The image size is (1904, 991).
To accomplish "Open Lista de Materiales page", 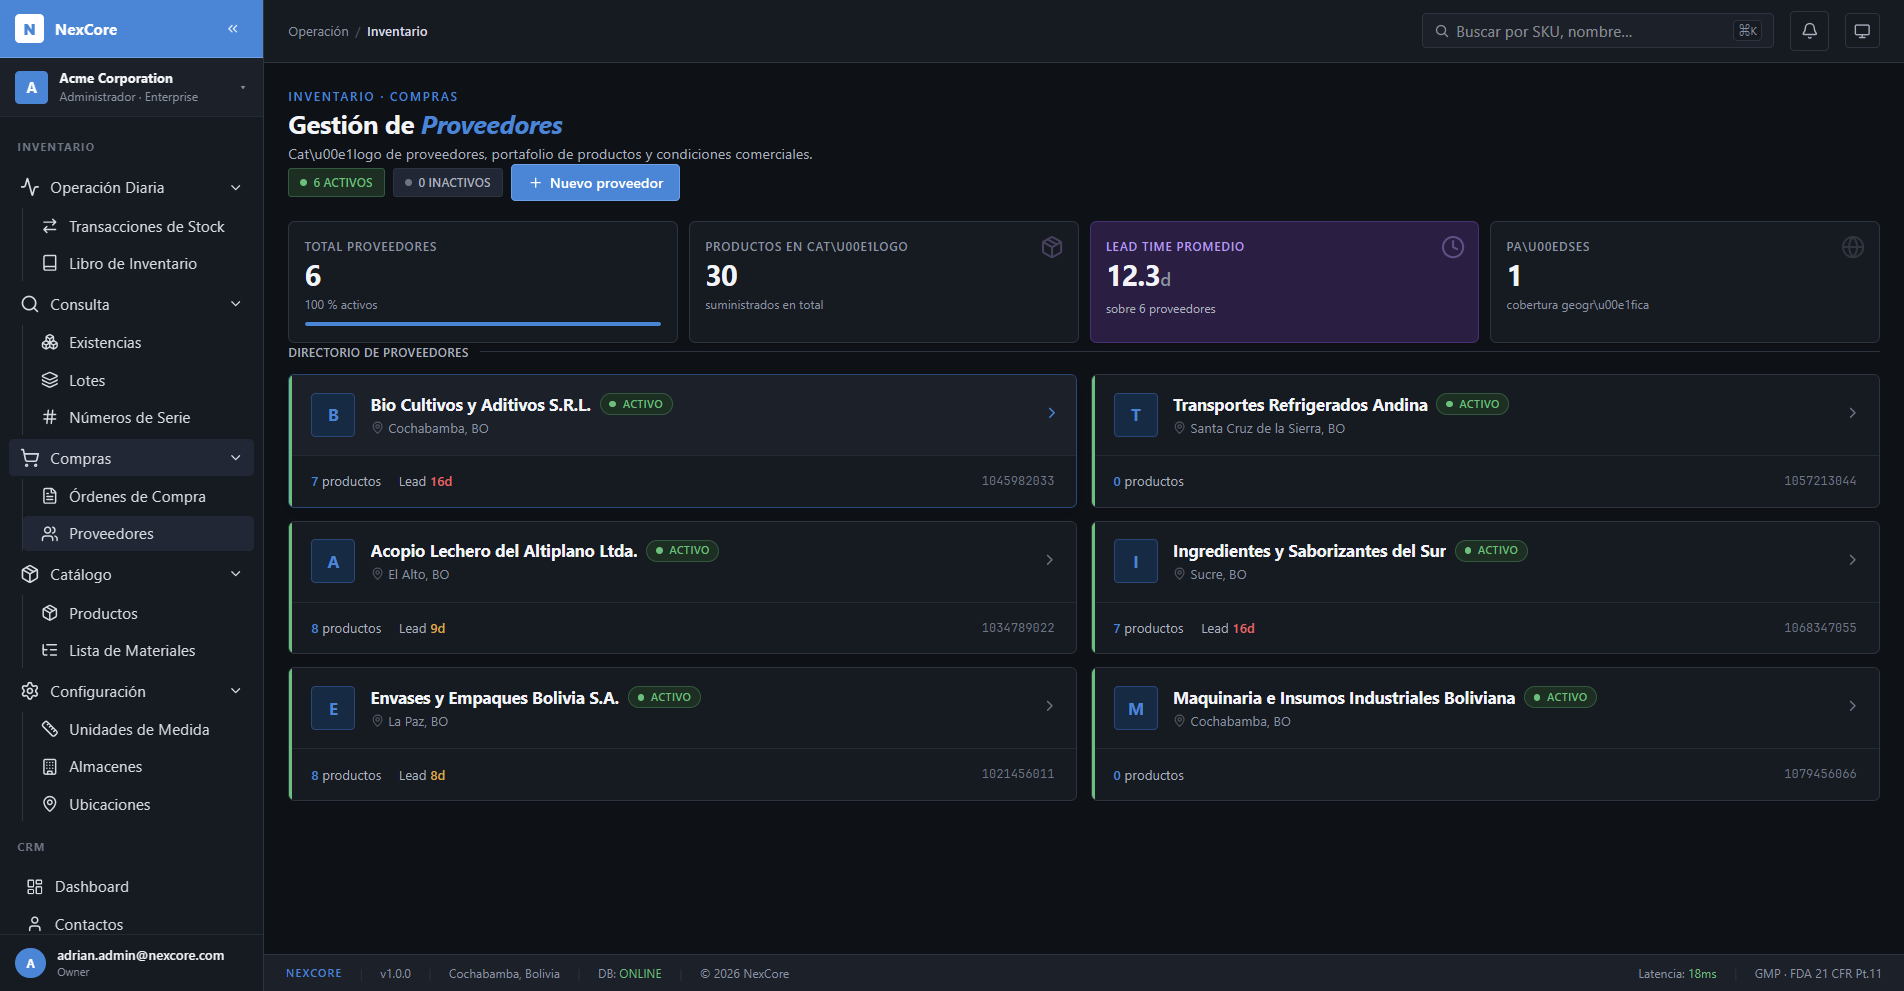I will (138, 650).
